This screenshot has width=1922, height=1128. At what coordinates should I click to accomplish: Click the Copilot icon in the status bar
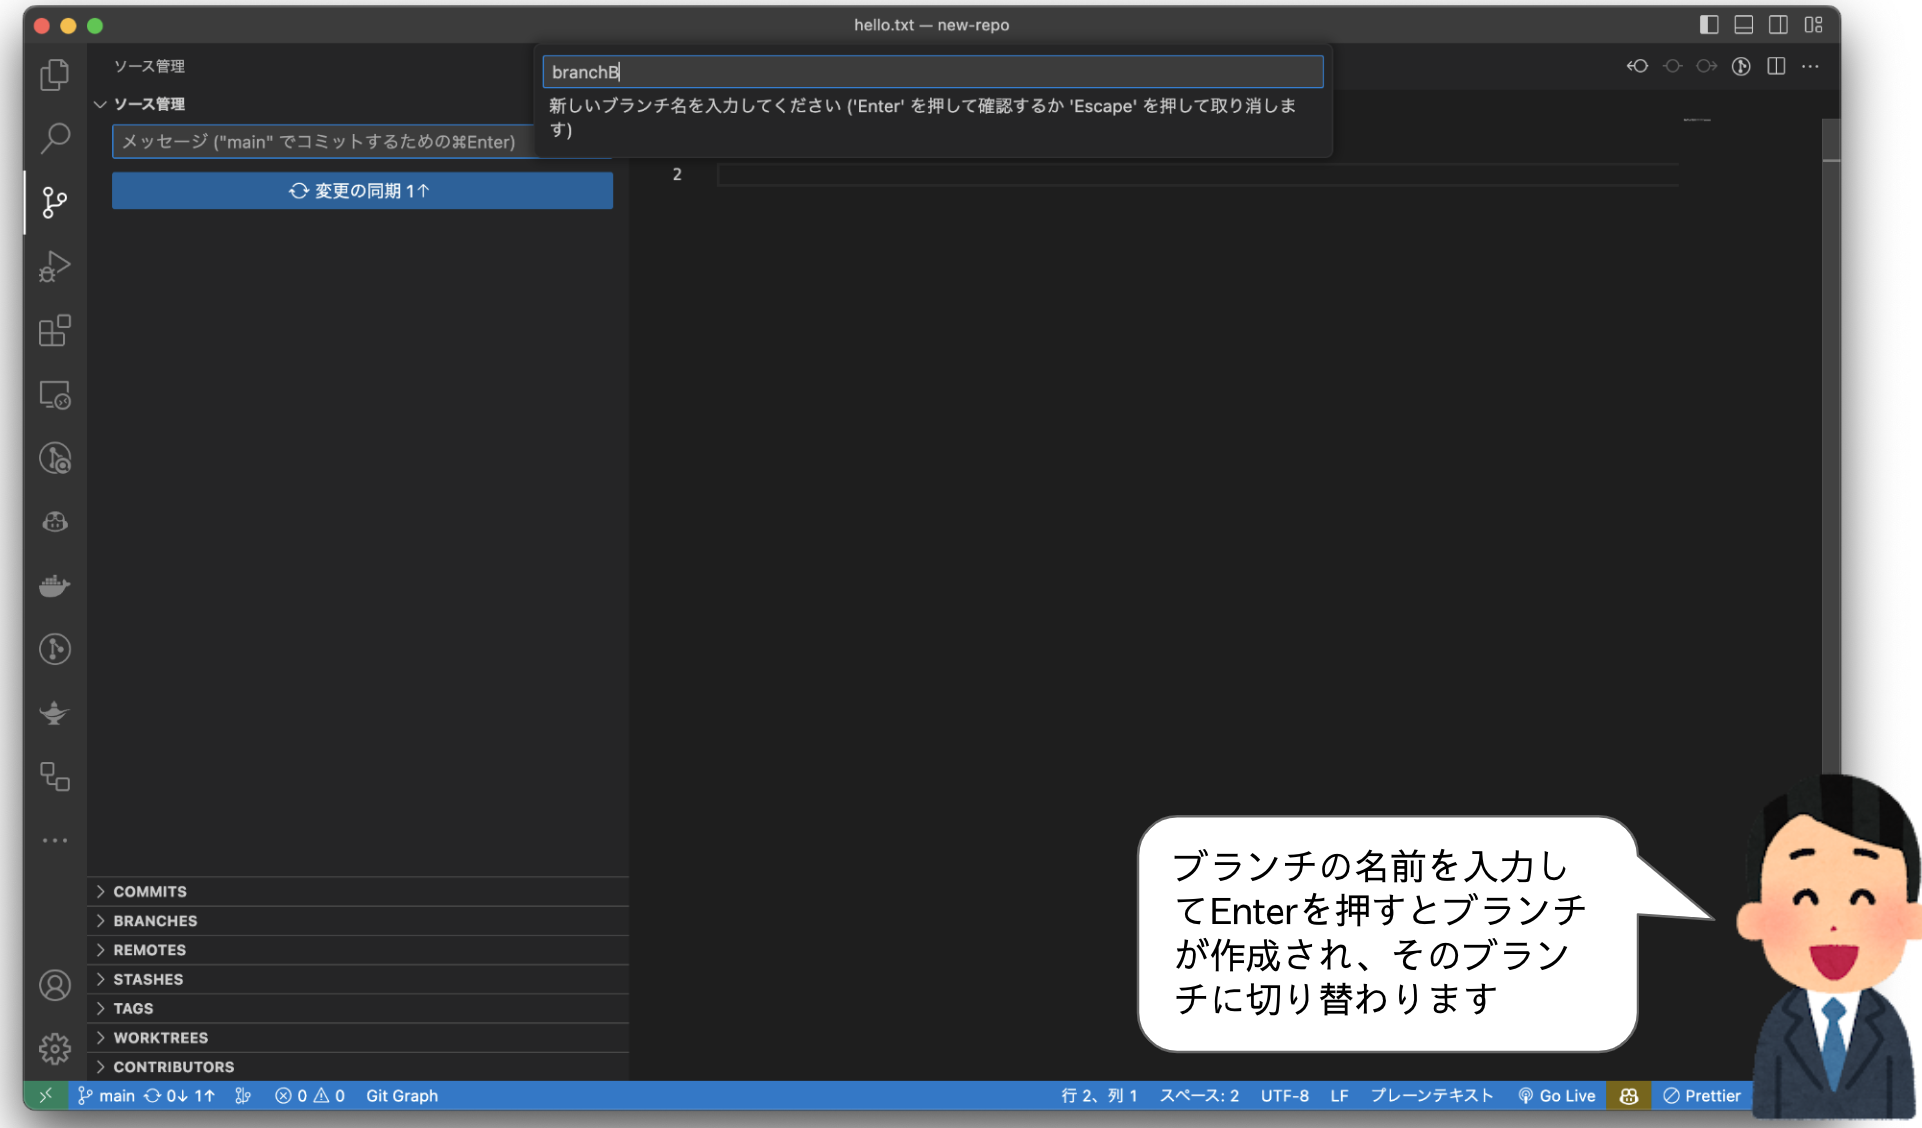(x=1628, y=1095)
